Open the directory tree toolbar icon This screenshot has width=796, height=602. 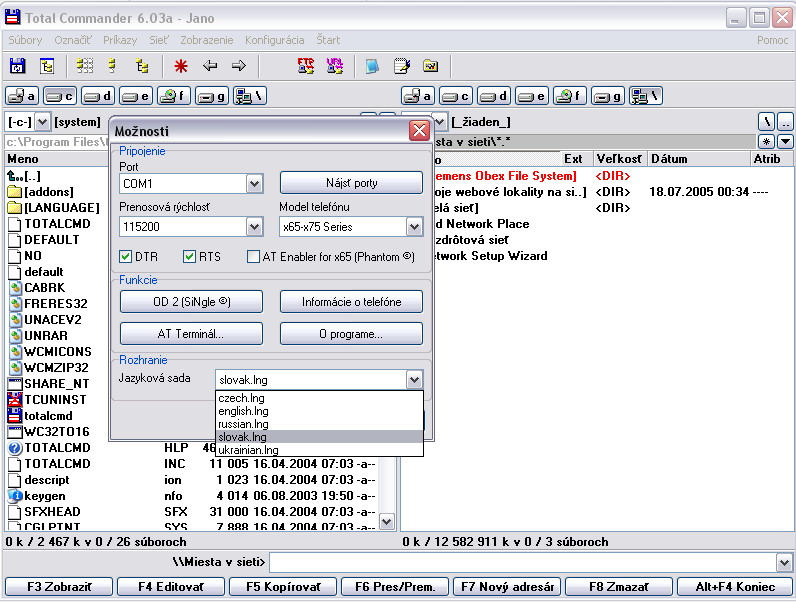47,66
